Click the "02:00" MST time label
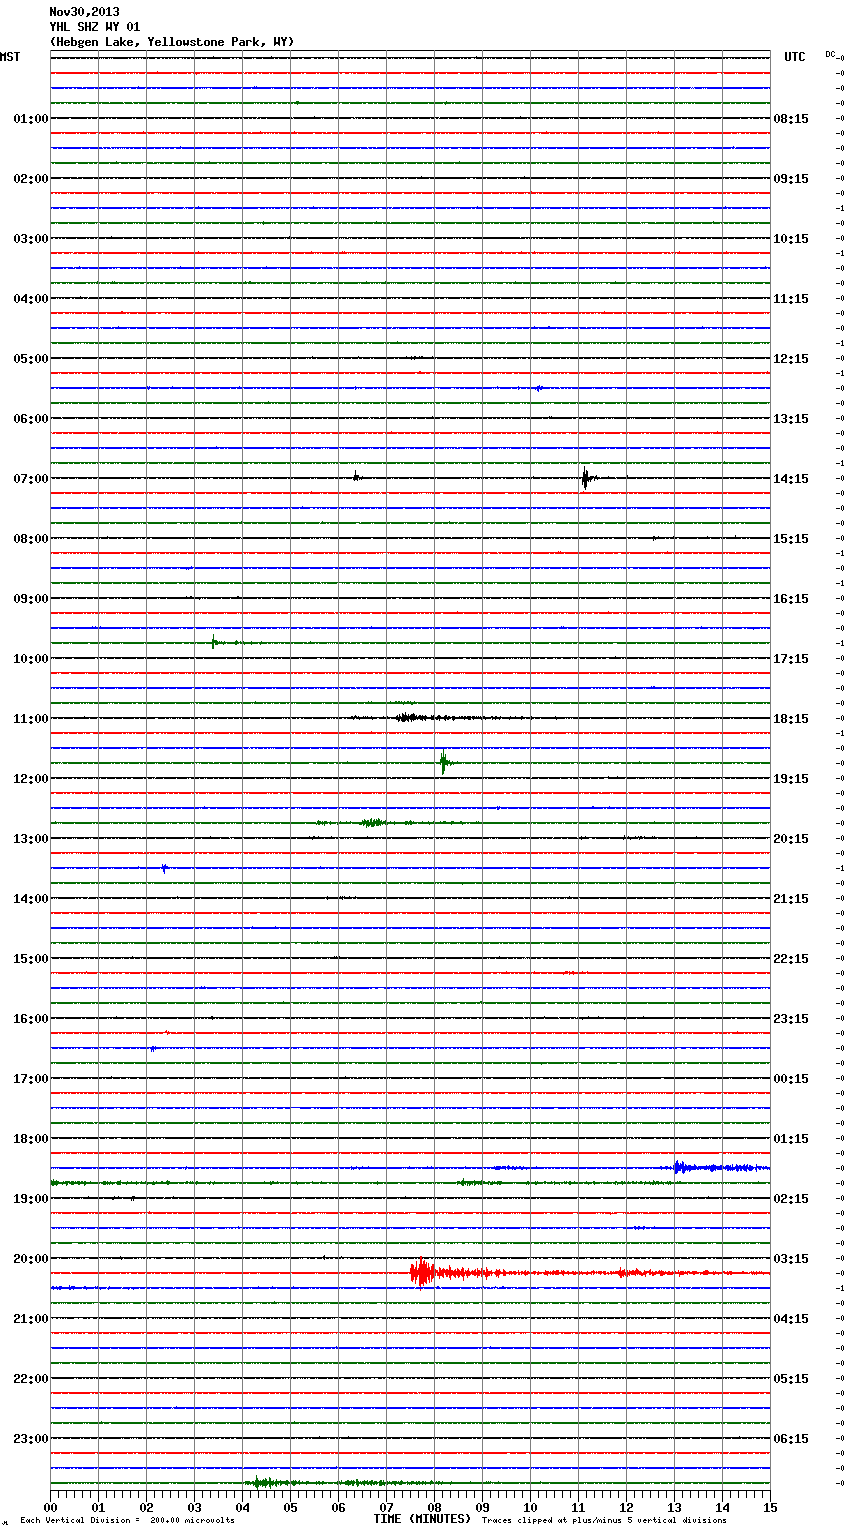The height and width of the screenshot is (1534, 850). (x=31, y=179)
